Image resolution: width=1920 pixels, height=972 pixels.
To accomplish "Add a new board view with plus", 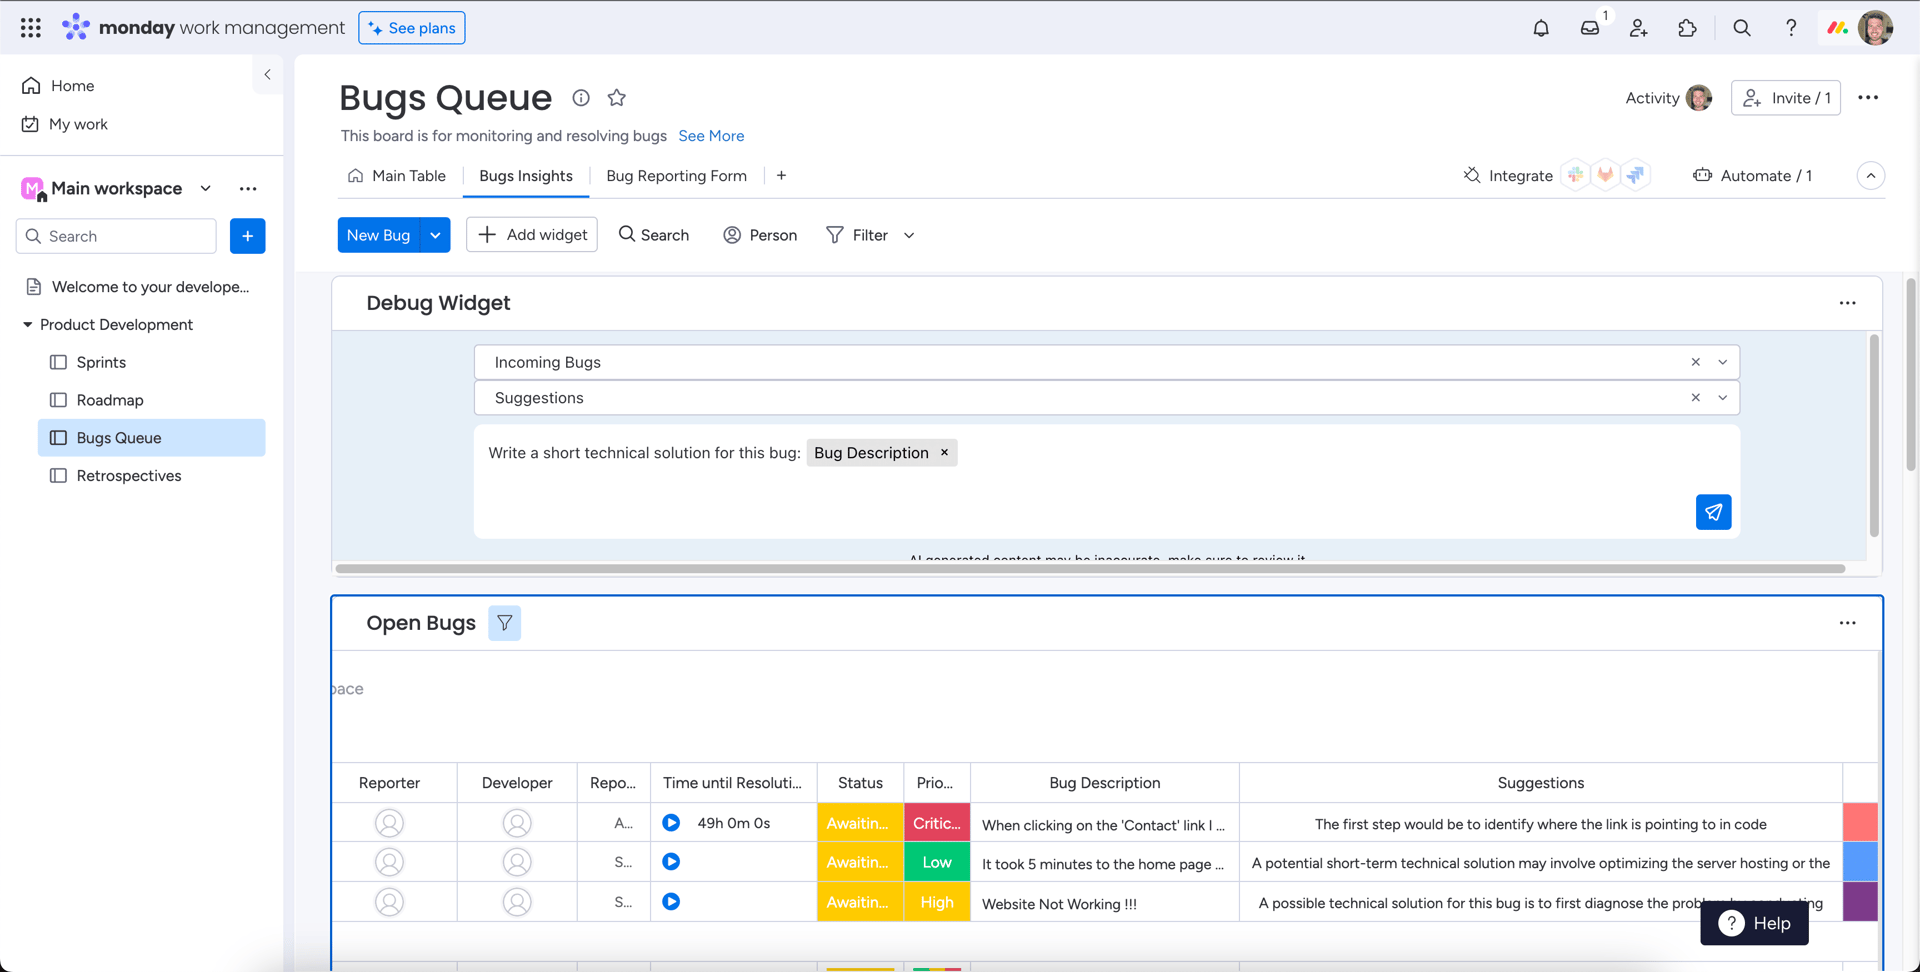I will [x=781, y=175].
